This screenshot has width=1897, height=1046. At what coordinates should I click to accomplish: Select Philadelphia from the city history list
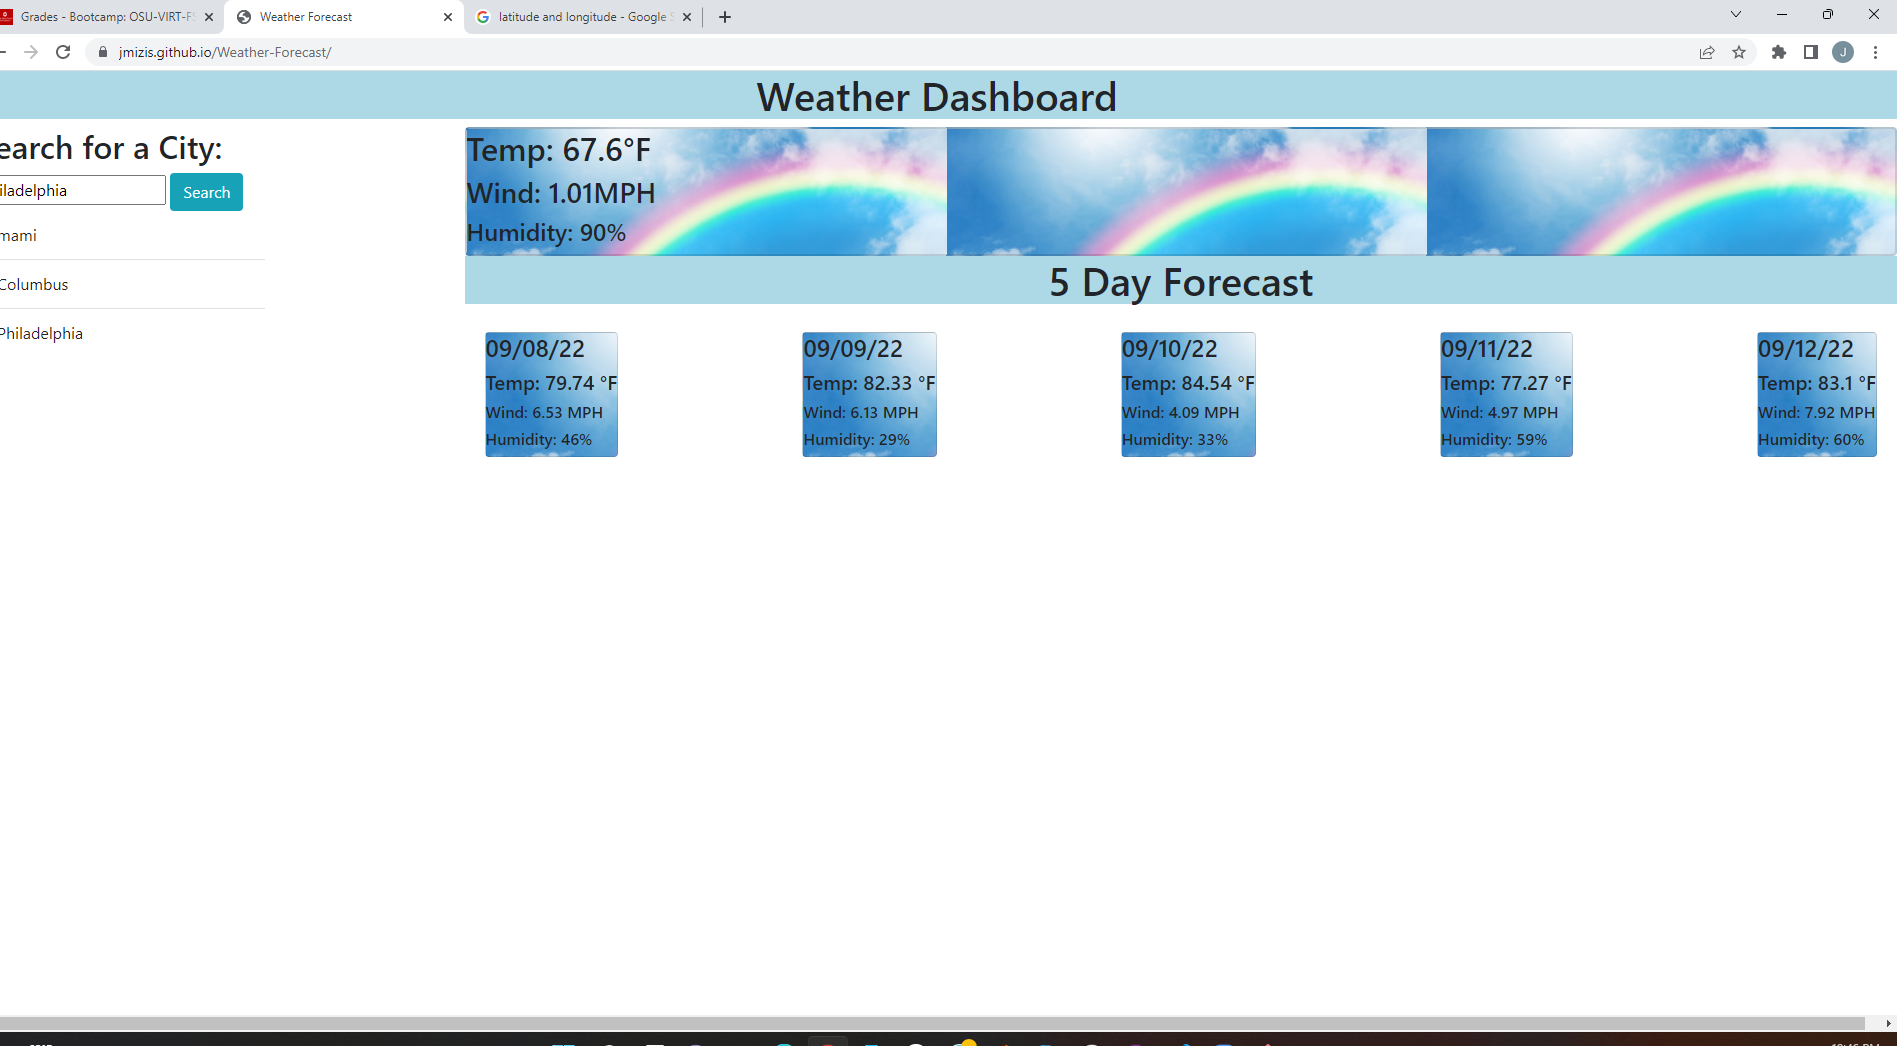41,333
